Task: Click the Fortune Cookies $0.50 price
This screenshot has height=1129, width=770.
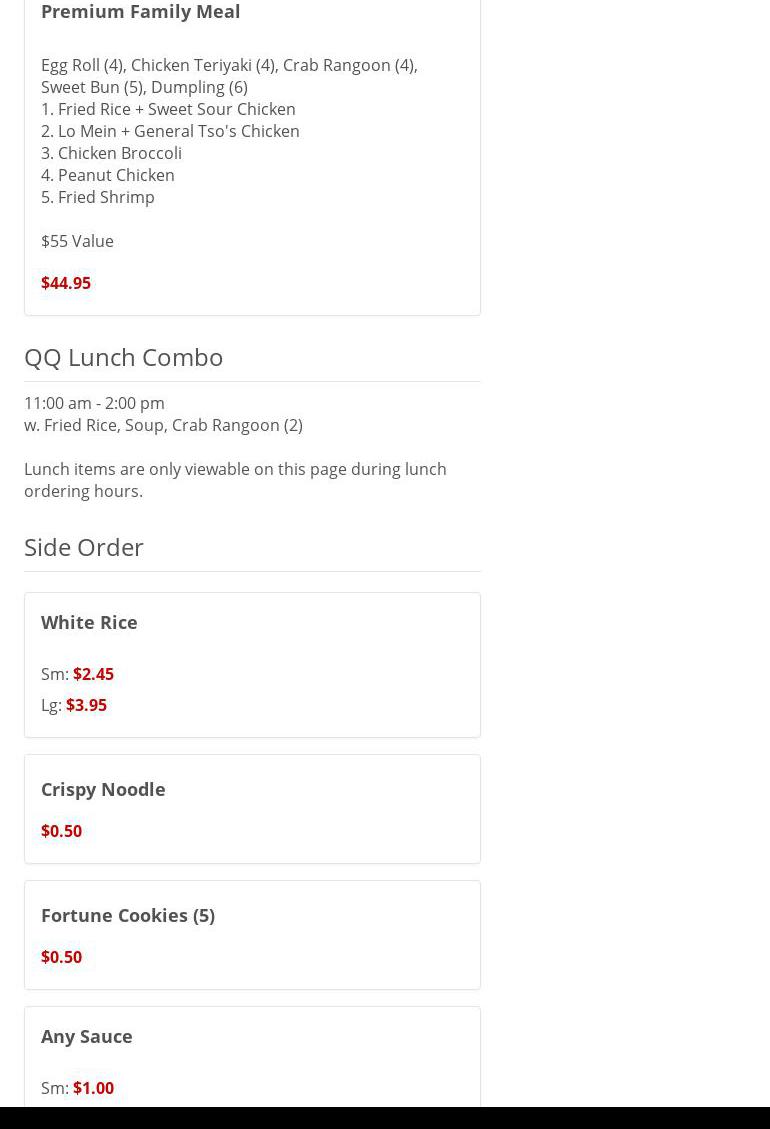Action: pyautogui.click(x=61, y=957)
